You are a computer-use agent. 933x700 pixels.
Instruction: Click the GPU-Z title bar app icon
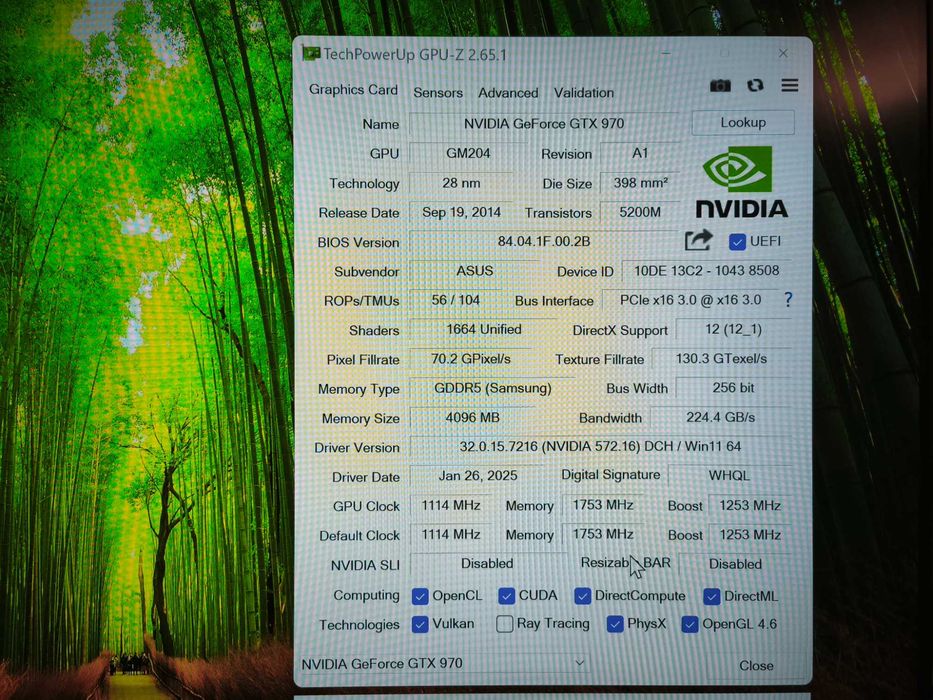point(311,54)
